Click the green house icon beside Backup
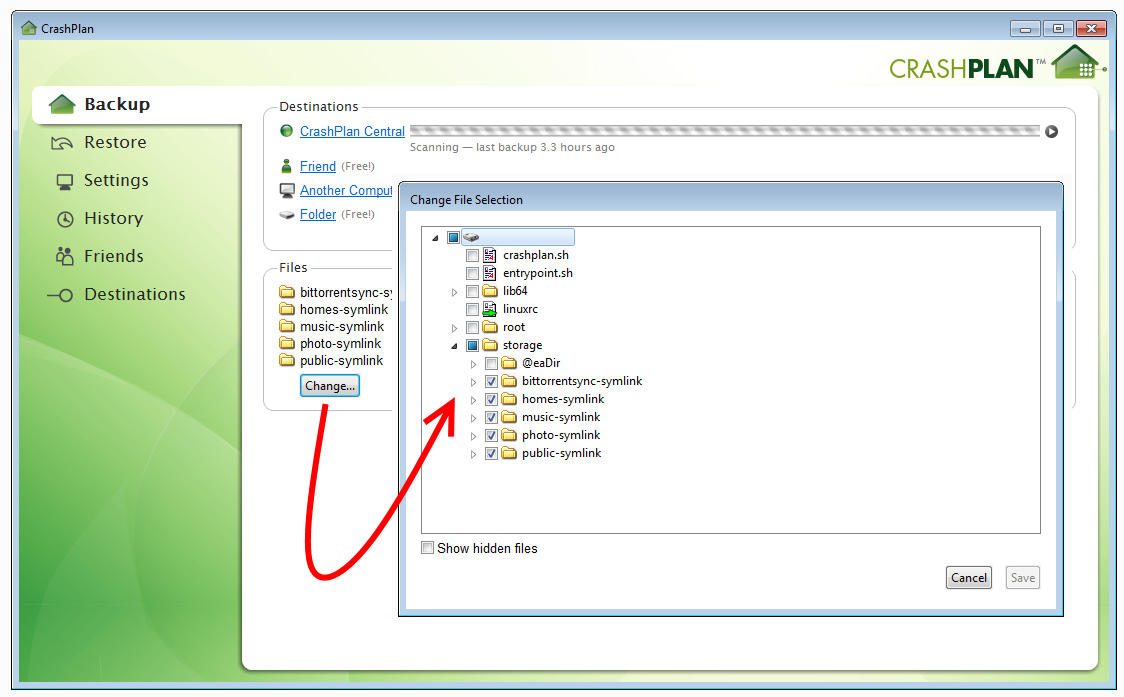The width and height of the screenshot is (1124, 697). click(x=62, y=105)
